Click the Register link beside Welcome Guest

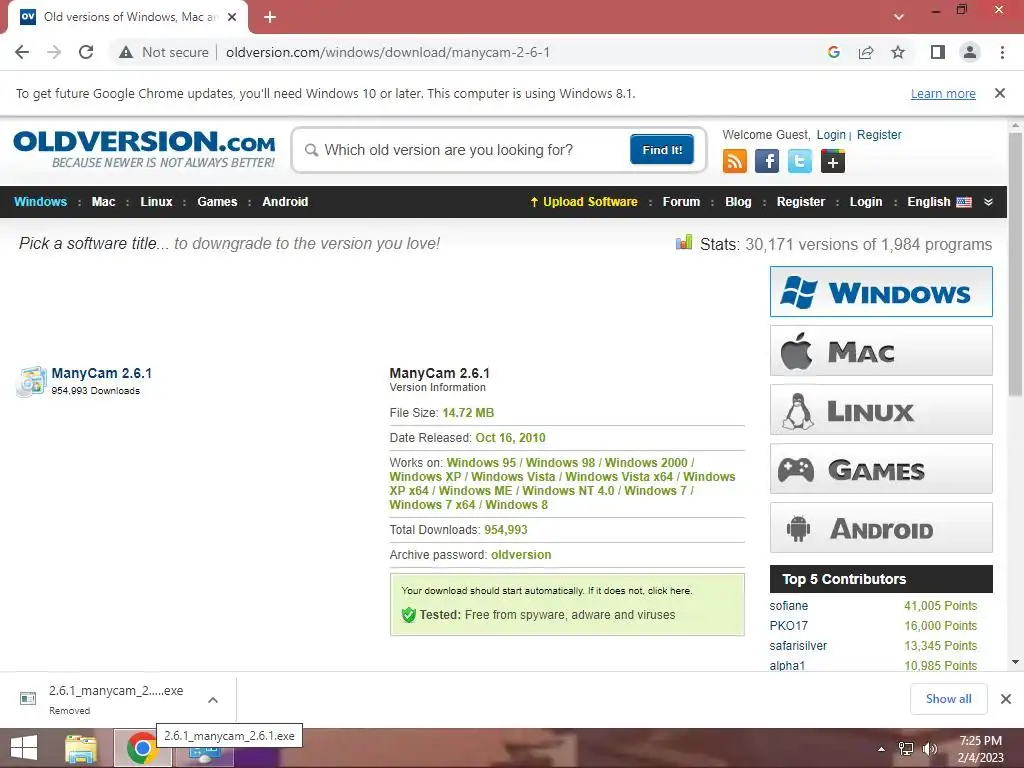pyautogui.click(x=878, y=135)
